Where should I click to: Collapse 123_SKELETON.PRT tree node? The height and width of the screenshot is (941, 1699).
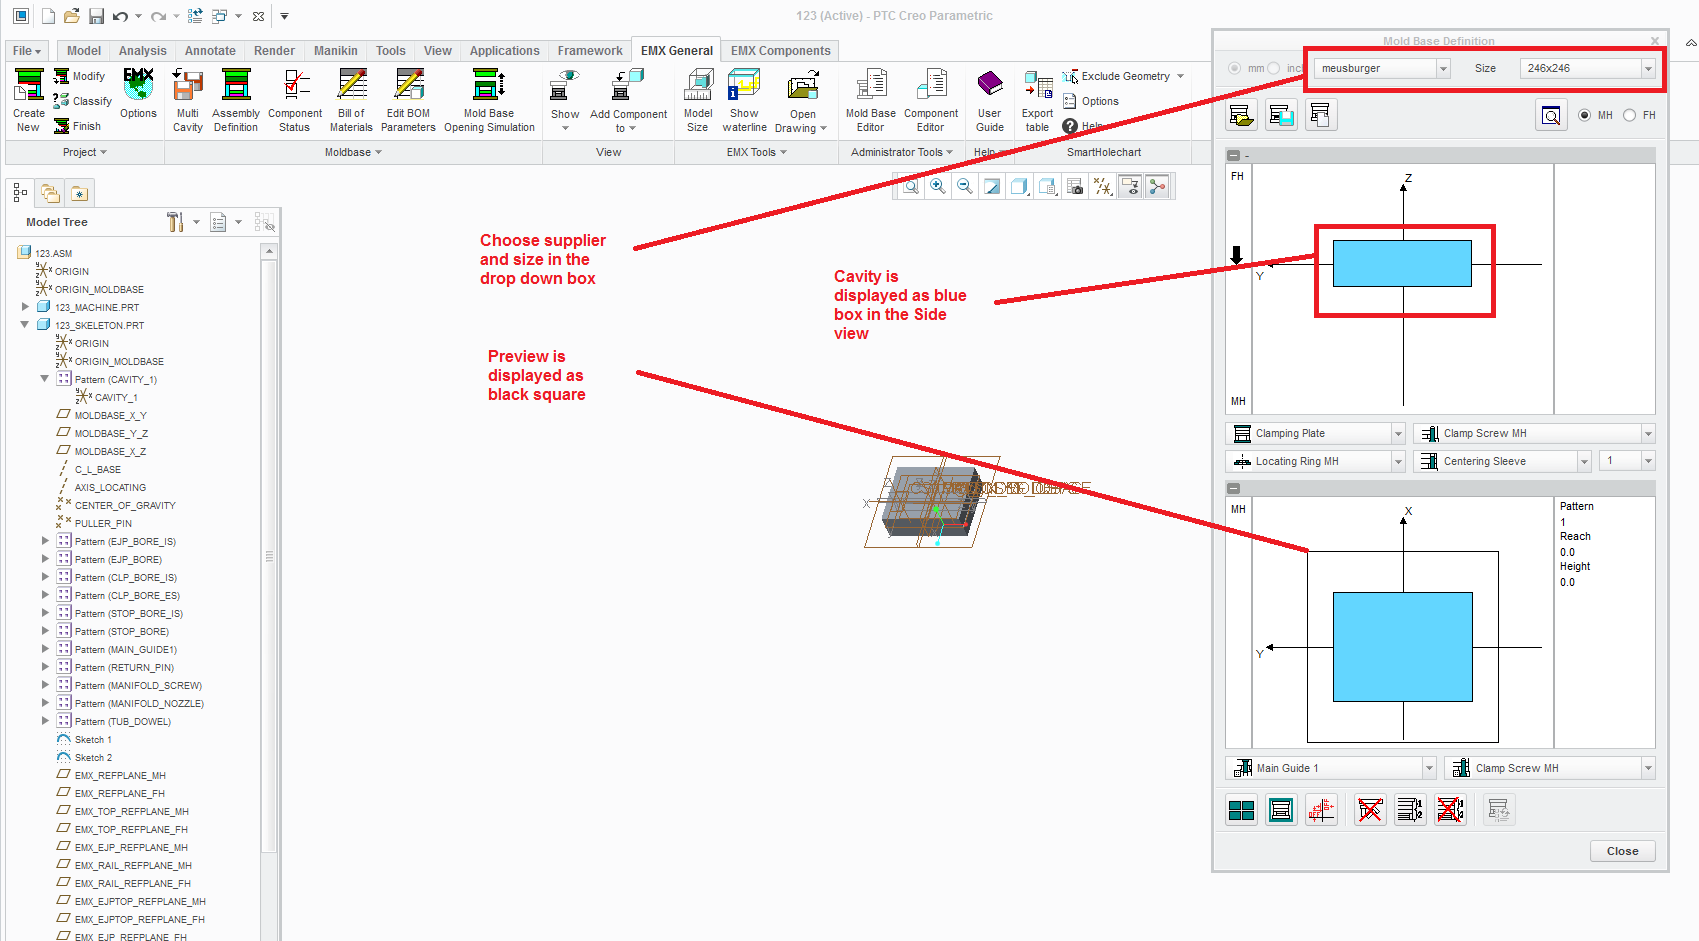26,325
